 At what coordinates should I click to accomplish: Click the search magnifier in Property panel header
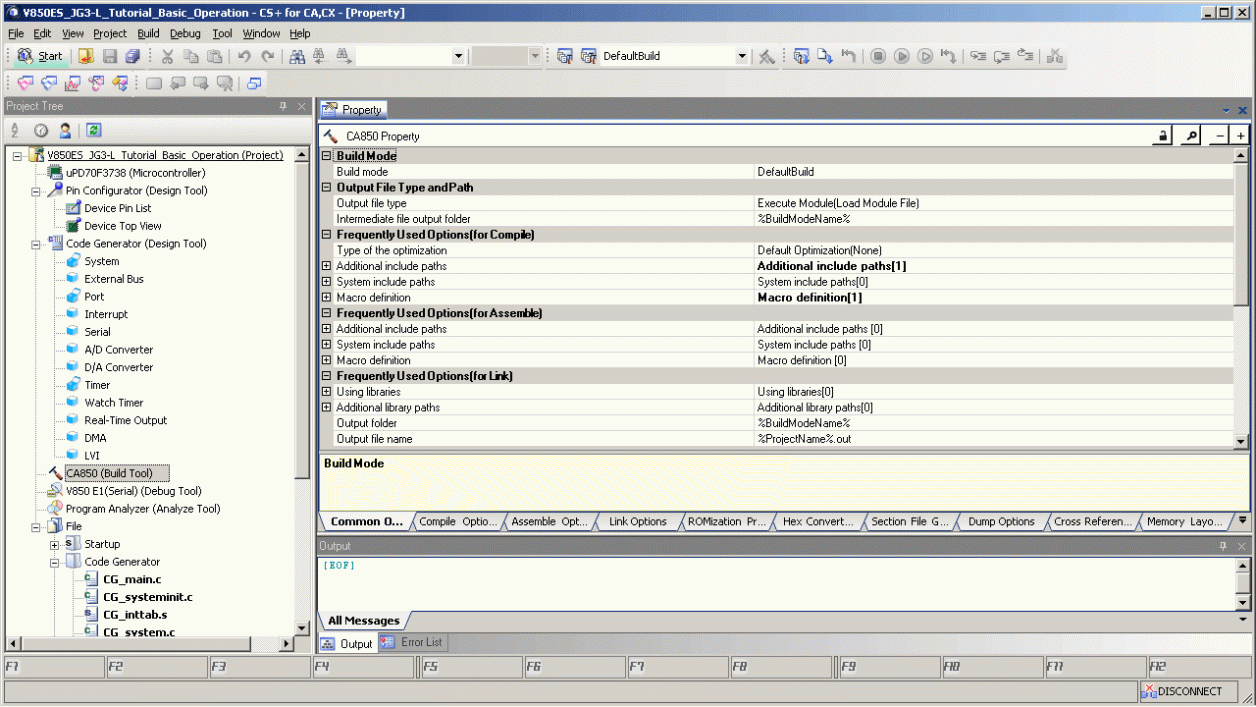[1191, 136]
